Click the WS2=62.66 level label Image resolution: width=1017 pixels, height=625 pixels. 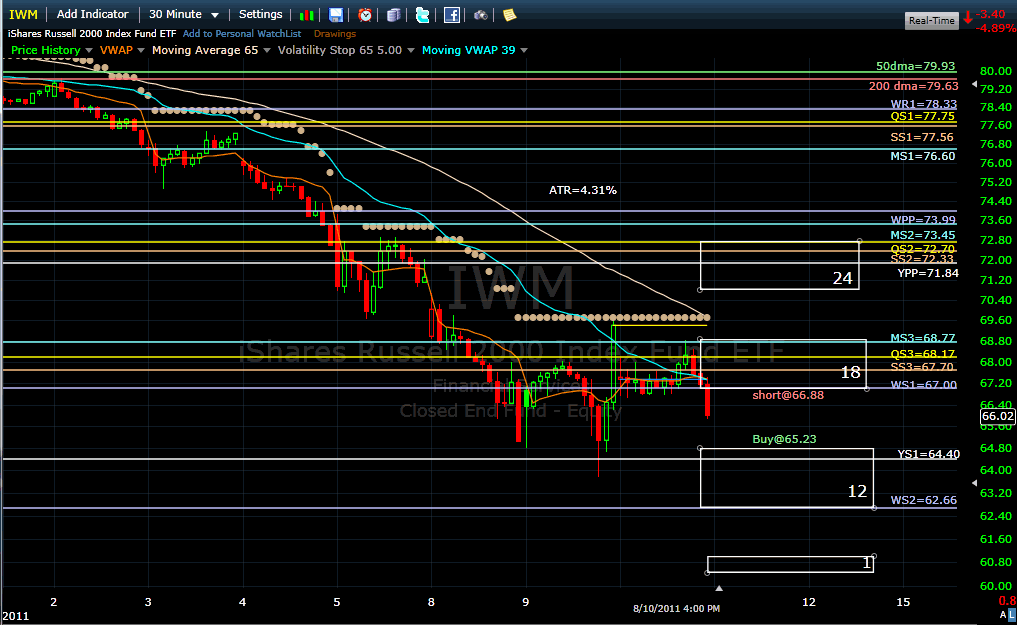(x=923, y=500)
